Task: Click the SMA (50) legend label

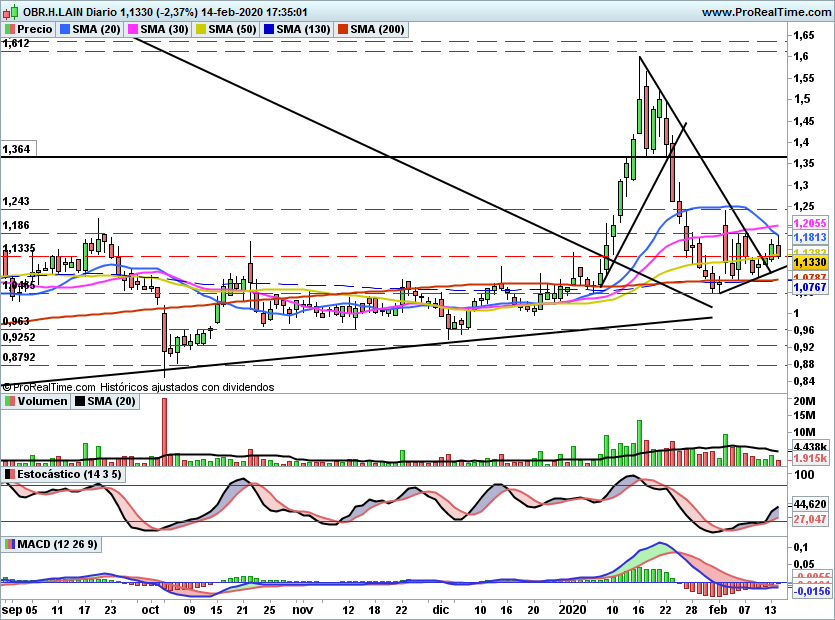Action: click(x=232, y=29)
